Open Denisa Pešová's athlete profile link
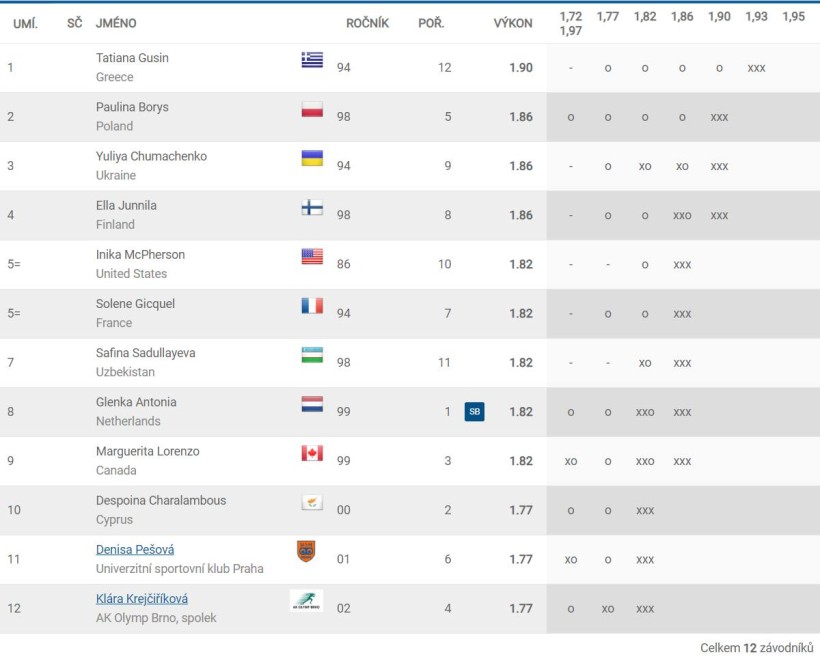The width and height of the screenshot is (820, 659). (135, 550)
